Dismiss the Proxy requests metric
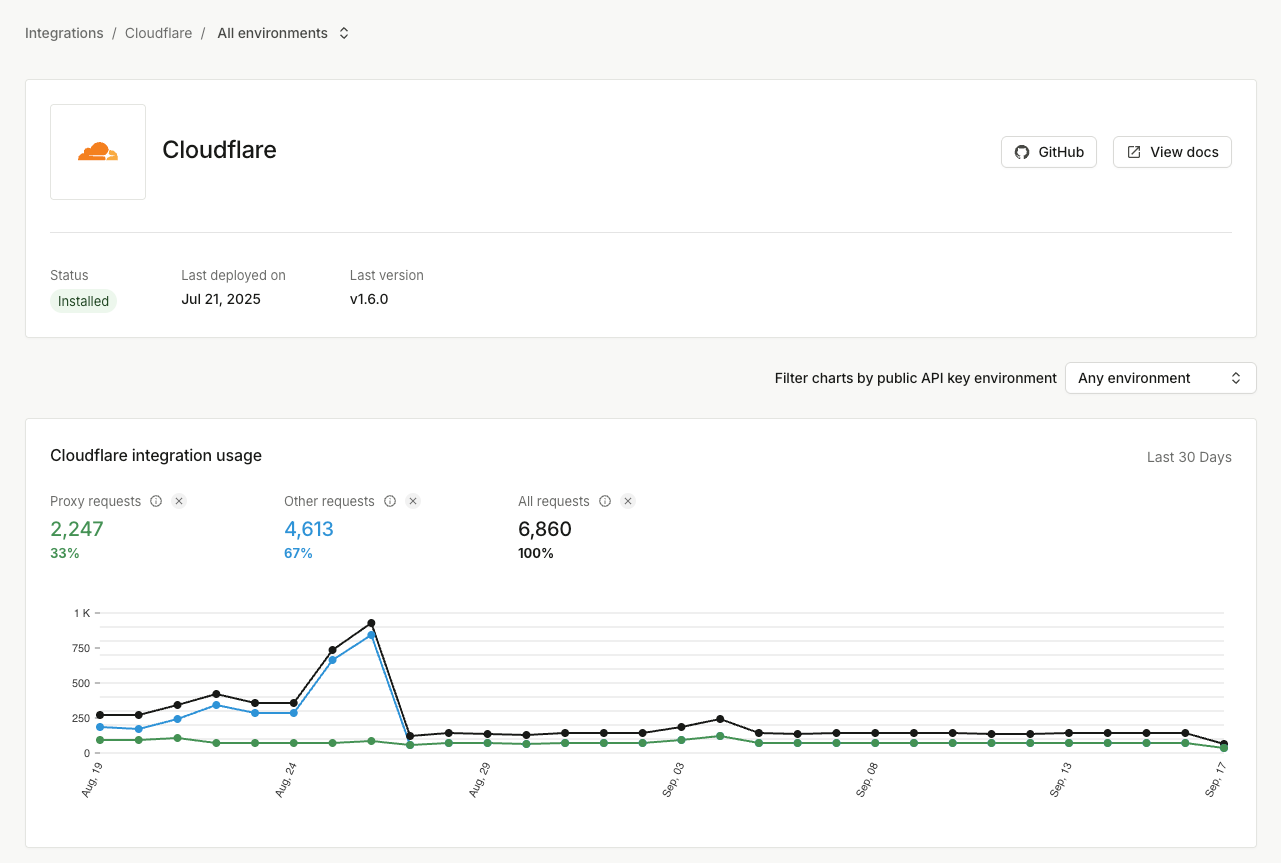Image resolution: width=1281 pixels, height=863 pixels. [x=179, y=501]
